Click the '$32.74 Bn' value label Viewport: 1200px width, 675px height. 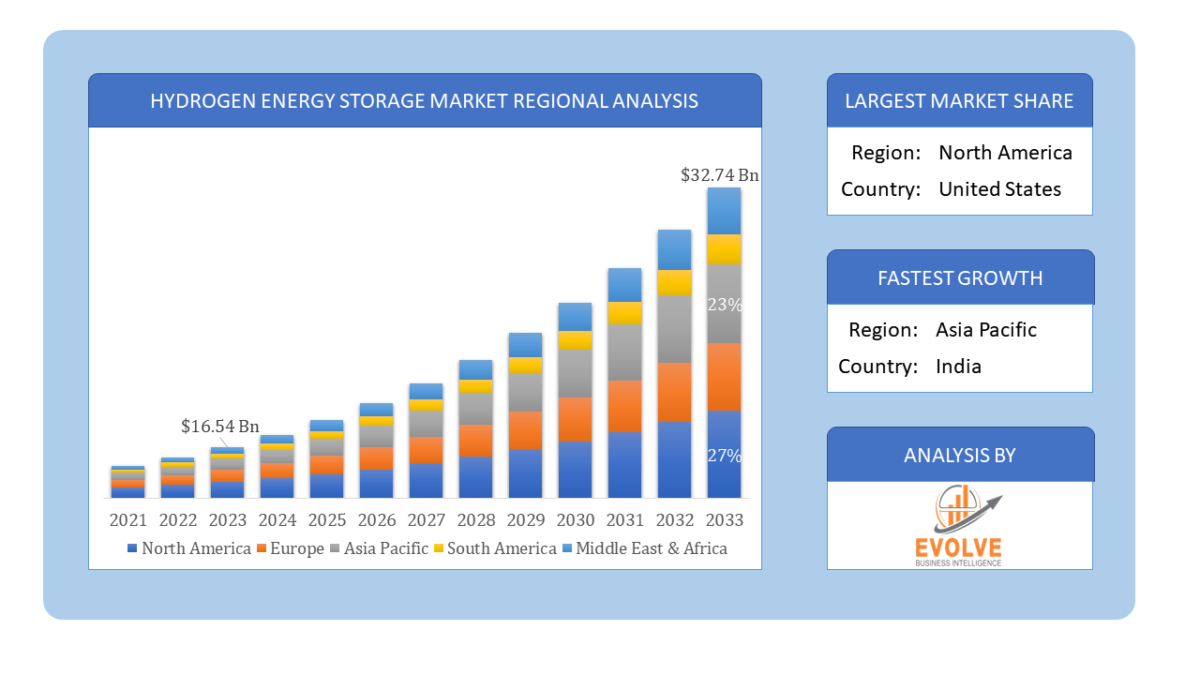click(719, 175)
